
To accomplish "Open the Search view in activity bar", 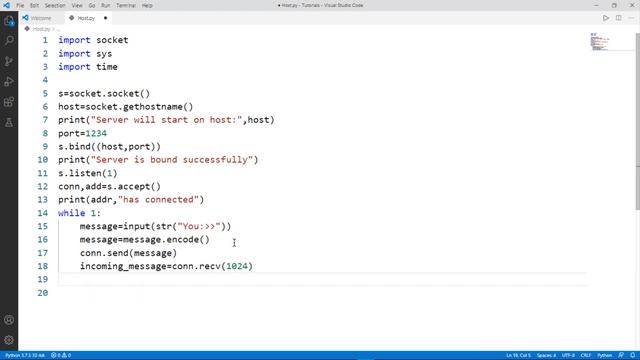I will click(x=9, y=40).
